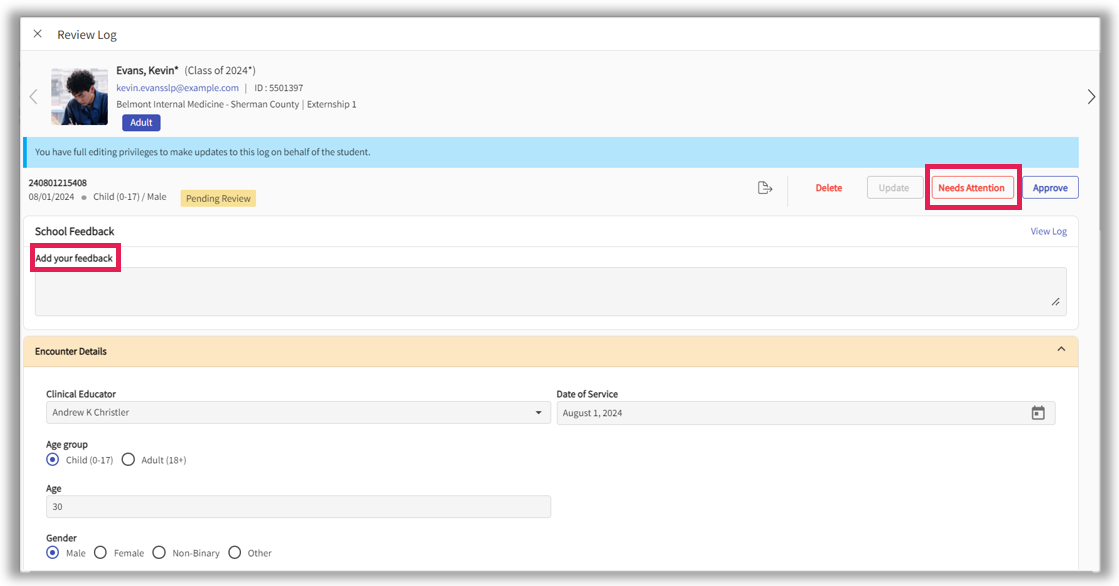
Task: Click the Evans, Kevin* student name
Action: (x=148, y=70)
